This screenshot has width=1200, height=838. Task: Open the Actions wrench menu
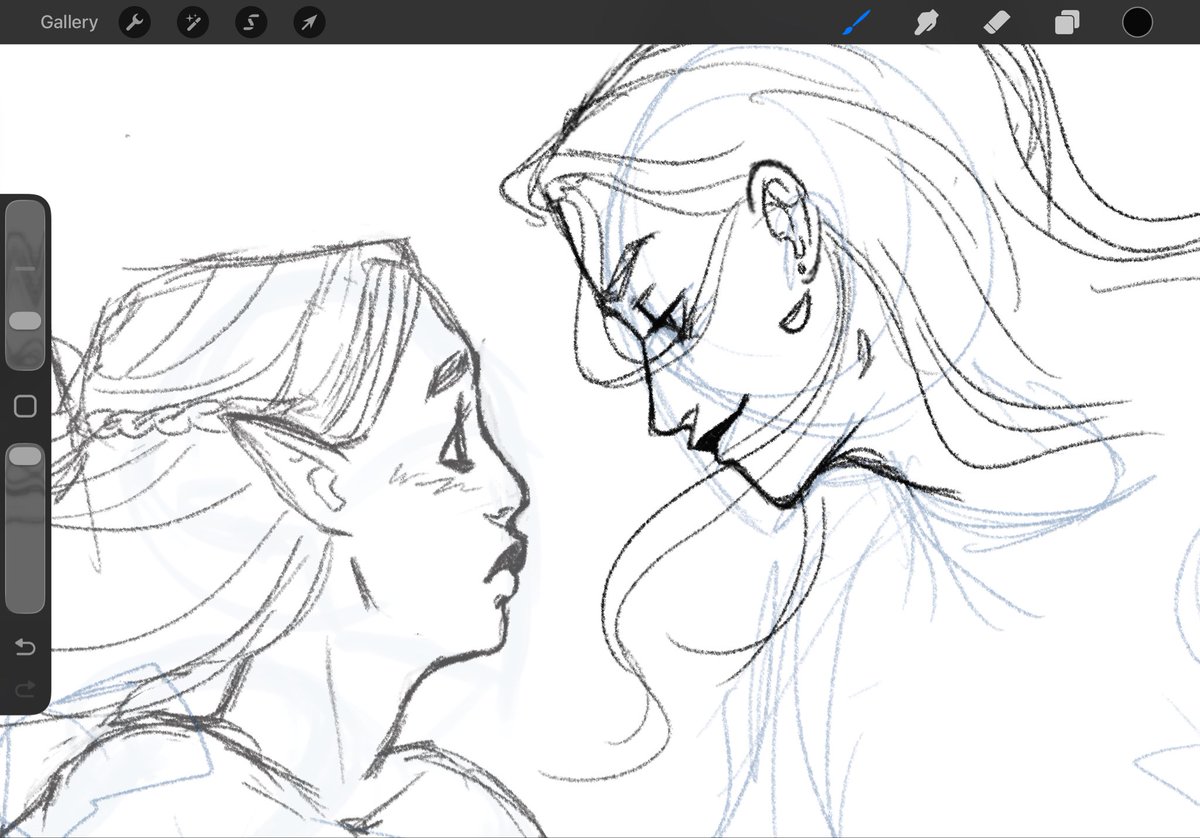[x=134, y=22]
